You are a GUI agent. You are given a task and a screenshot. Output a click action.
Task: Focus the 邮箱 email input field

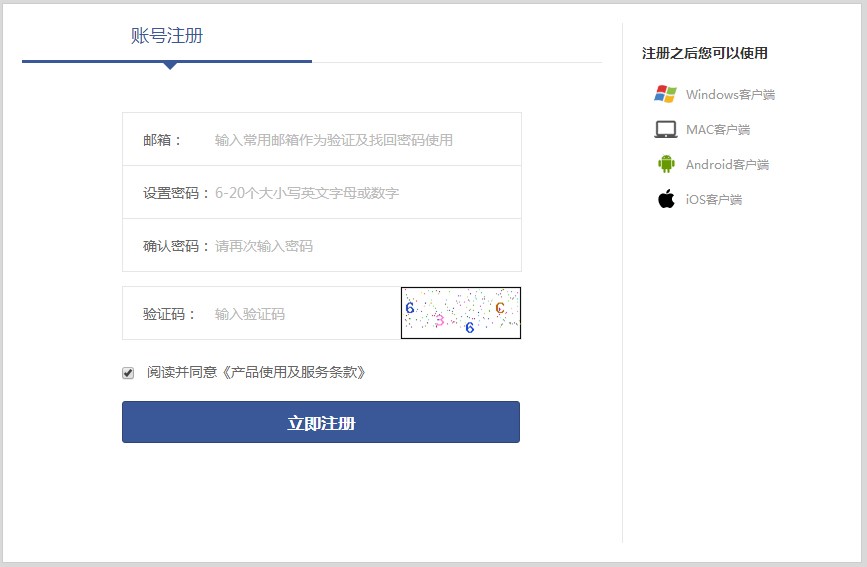[x=360, y=140]
